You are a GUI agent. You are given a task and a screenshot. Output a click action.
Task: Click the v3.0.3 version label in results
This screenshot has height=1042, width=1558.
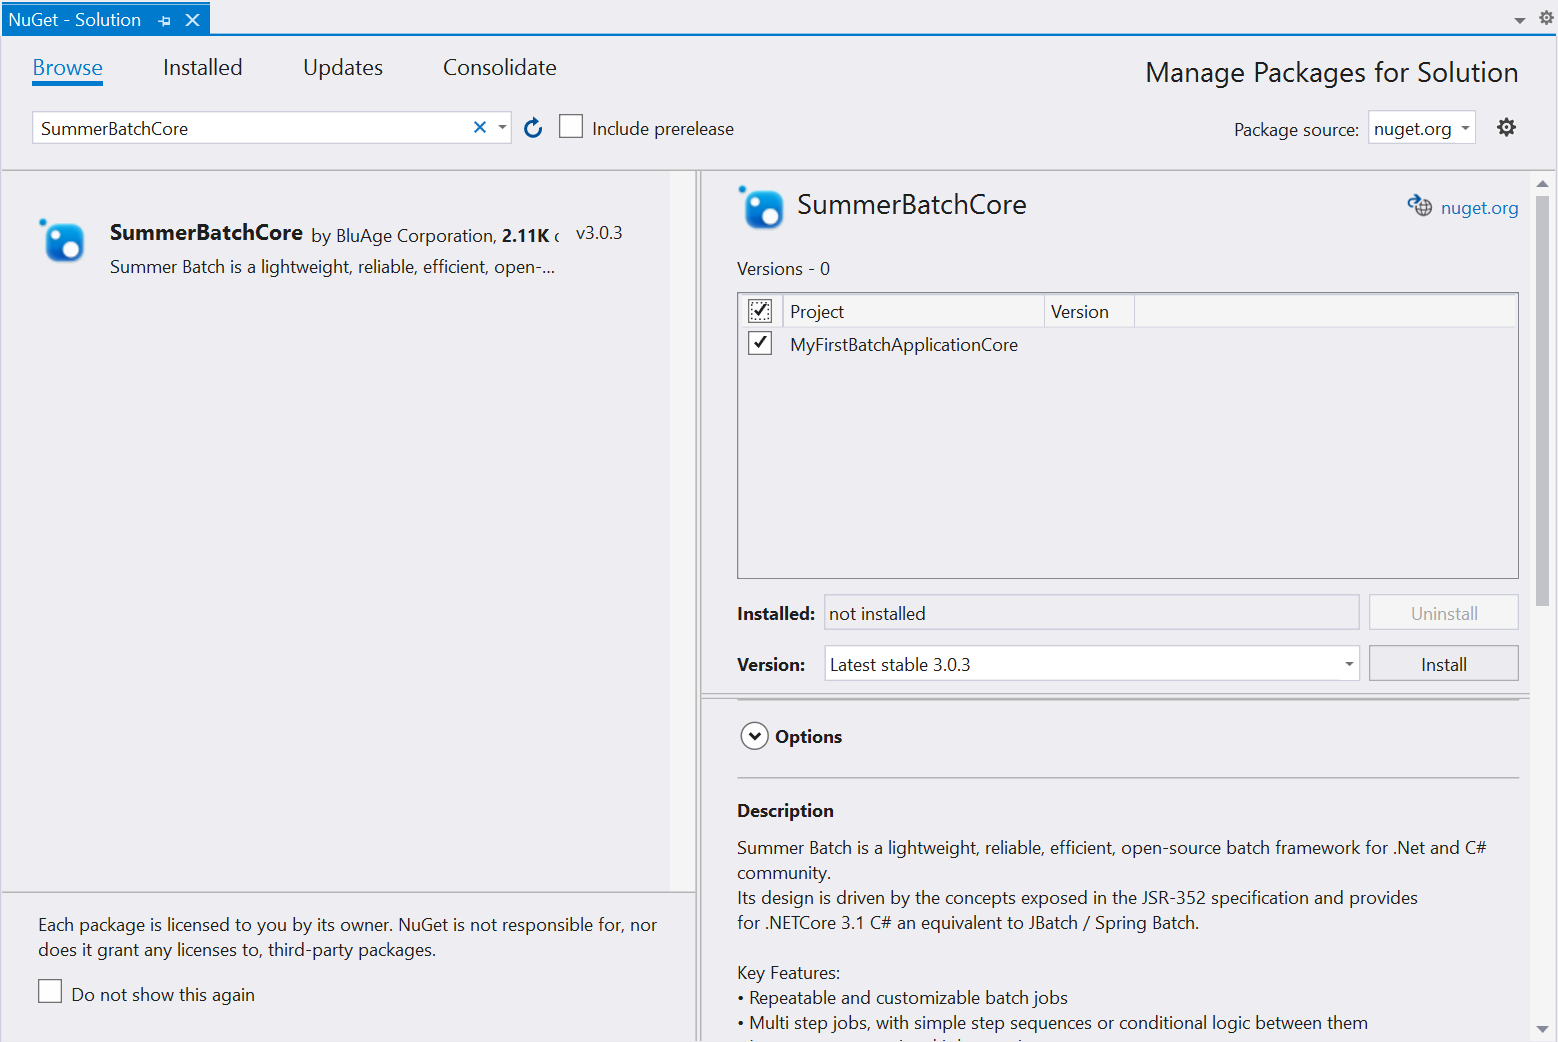click(x=599, y=233)
